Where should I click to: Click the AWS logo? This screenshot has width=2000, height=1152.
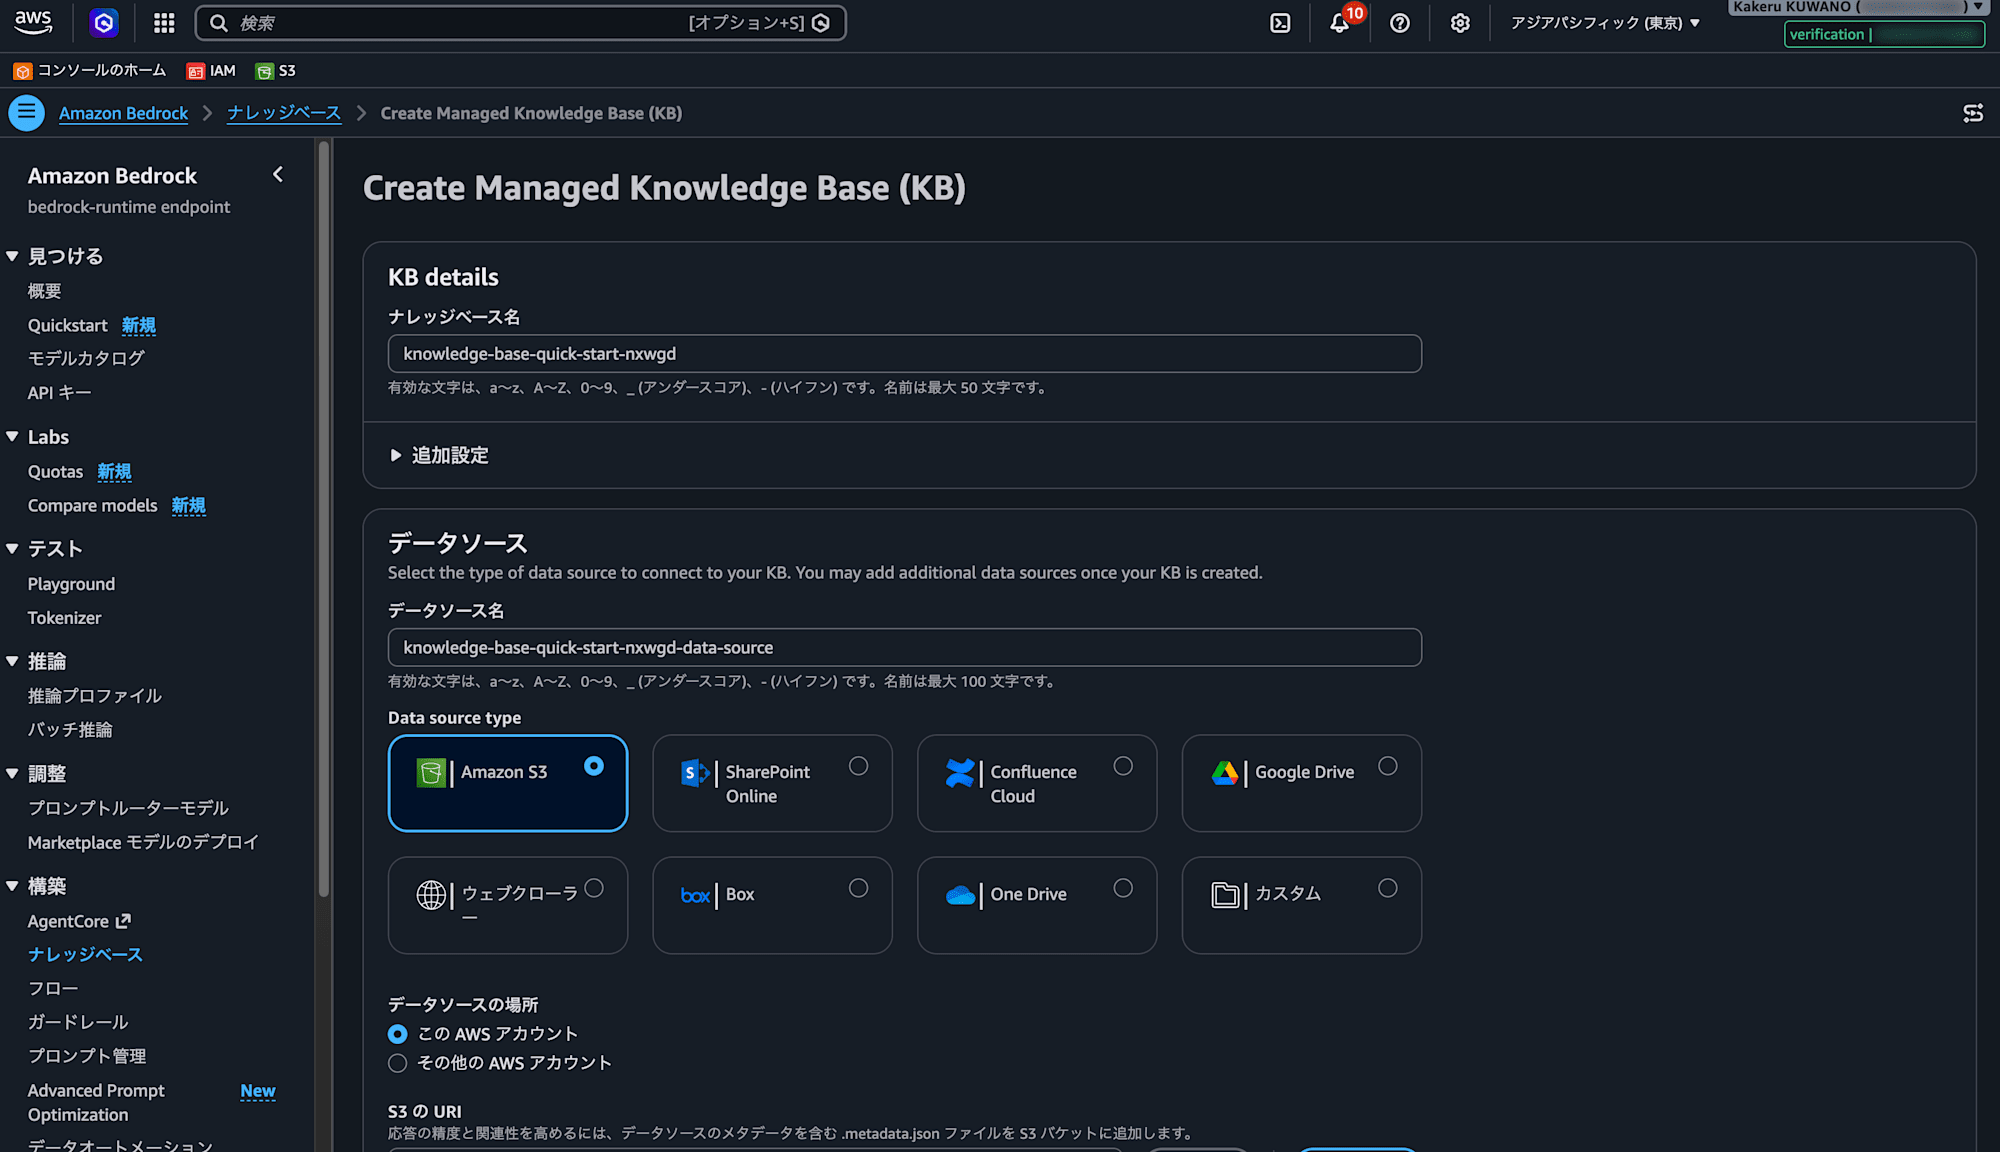pos(33,22)
